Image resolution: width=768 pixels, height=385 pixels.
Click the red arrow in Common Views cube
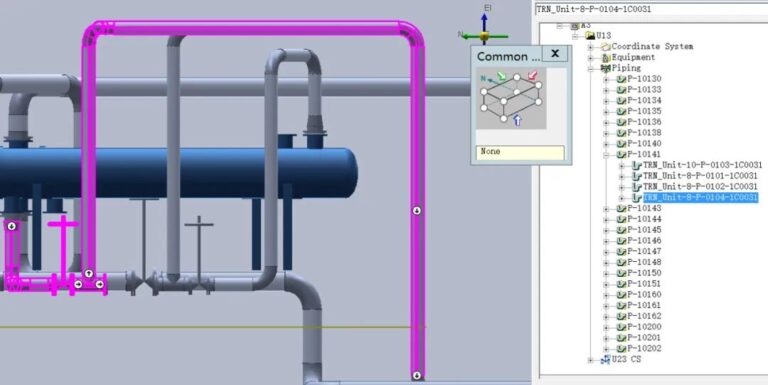532,76
